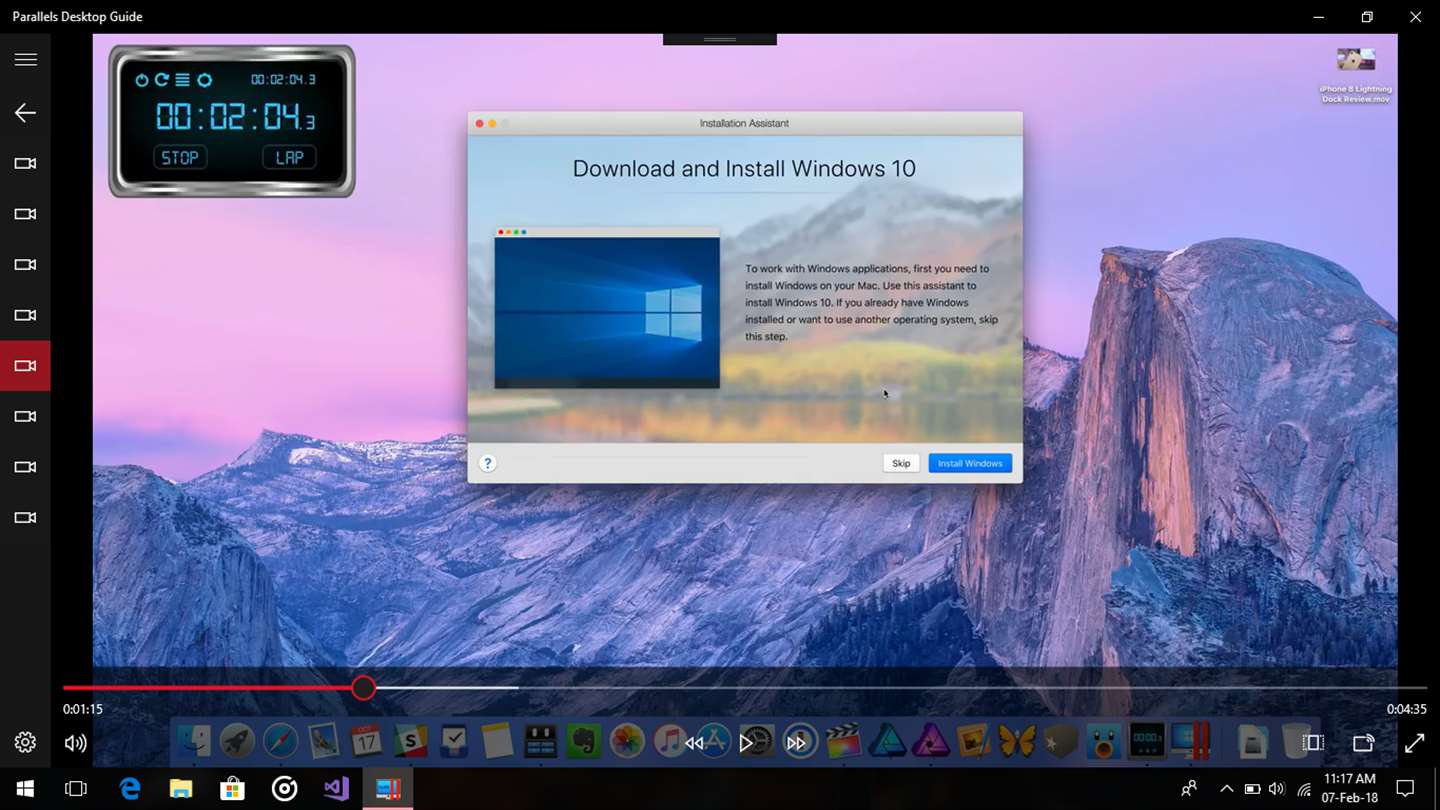Click the elapsed time 0:01:15
The width and height of the screenshot is (1440, 810).
tap(83, 709)
